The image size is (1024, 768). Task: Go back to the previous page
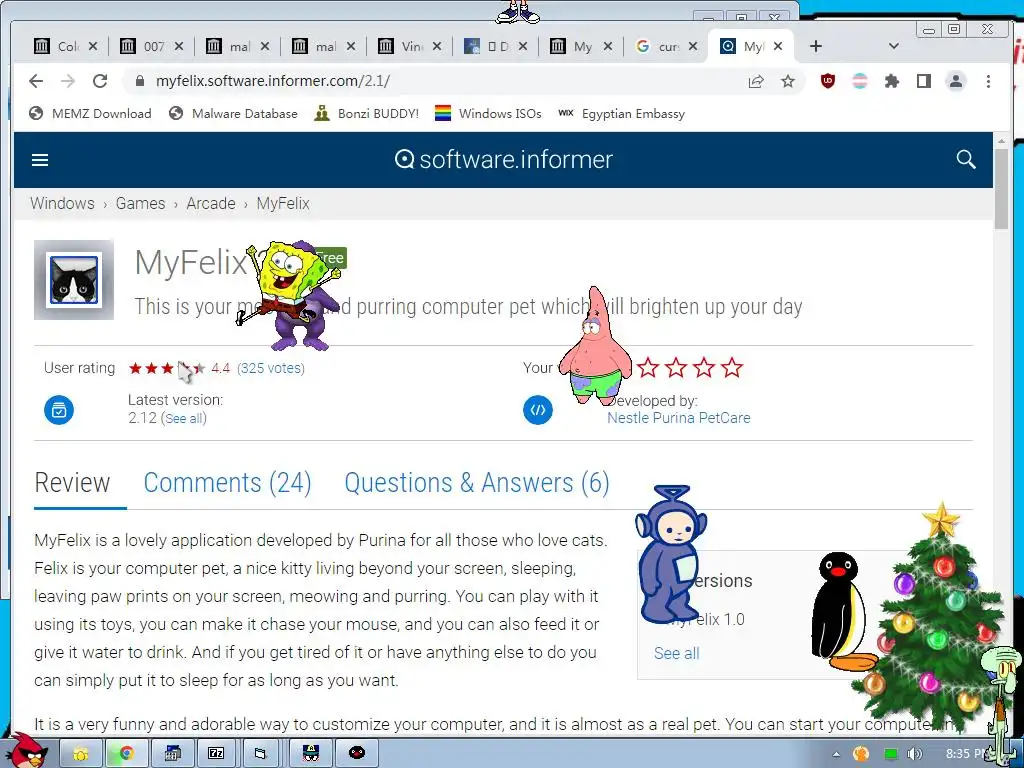point(36,81)
